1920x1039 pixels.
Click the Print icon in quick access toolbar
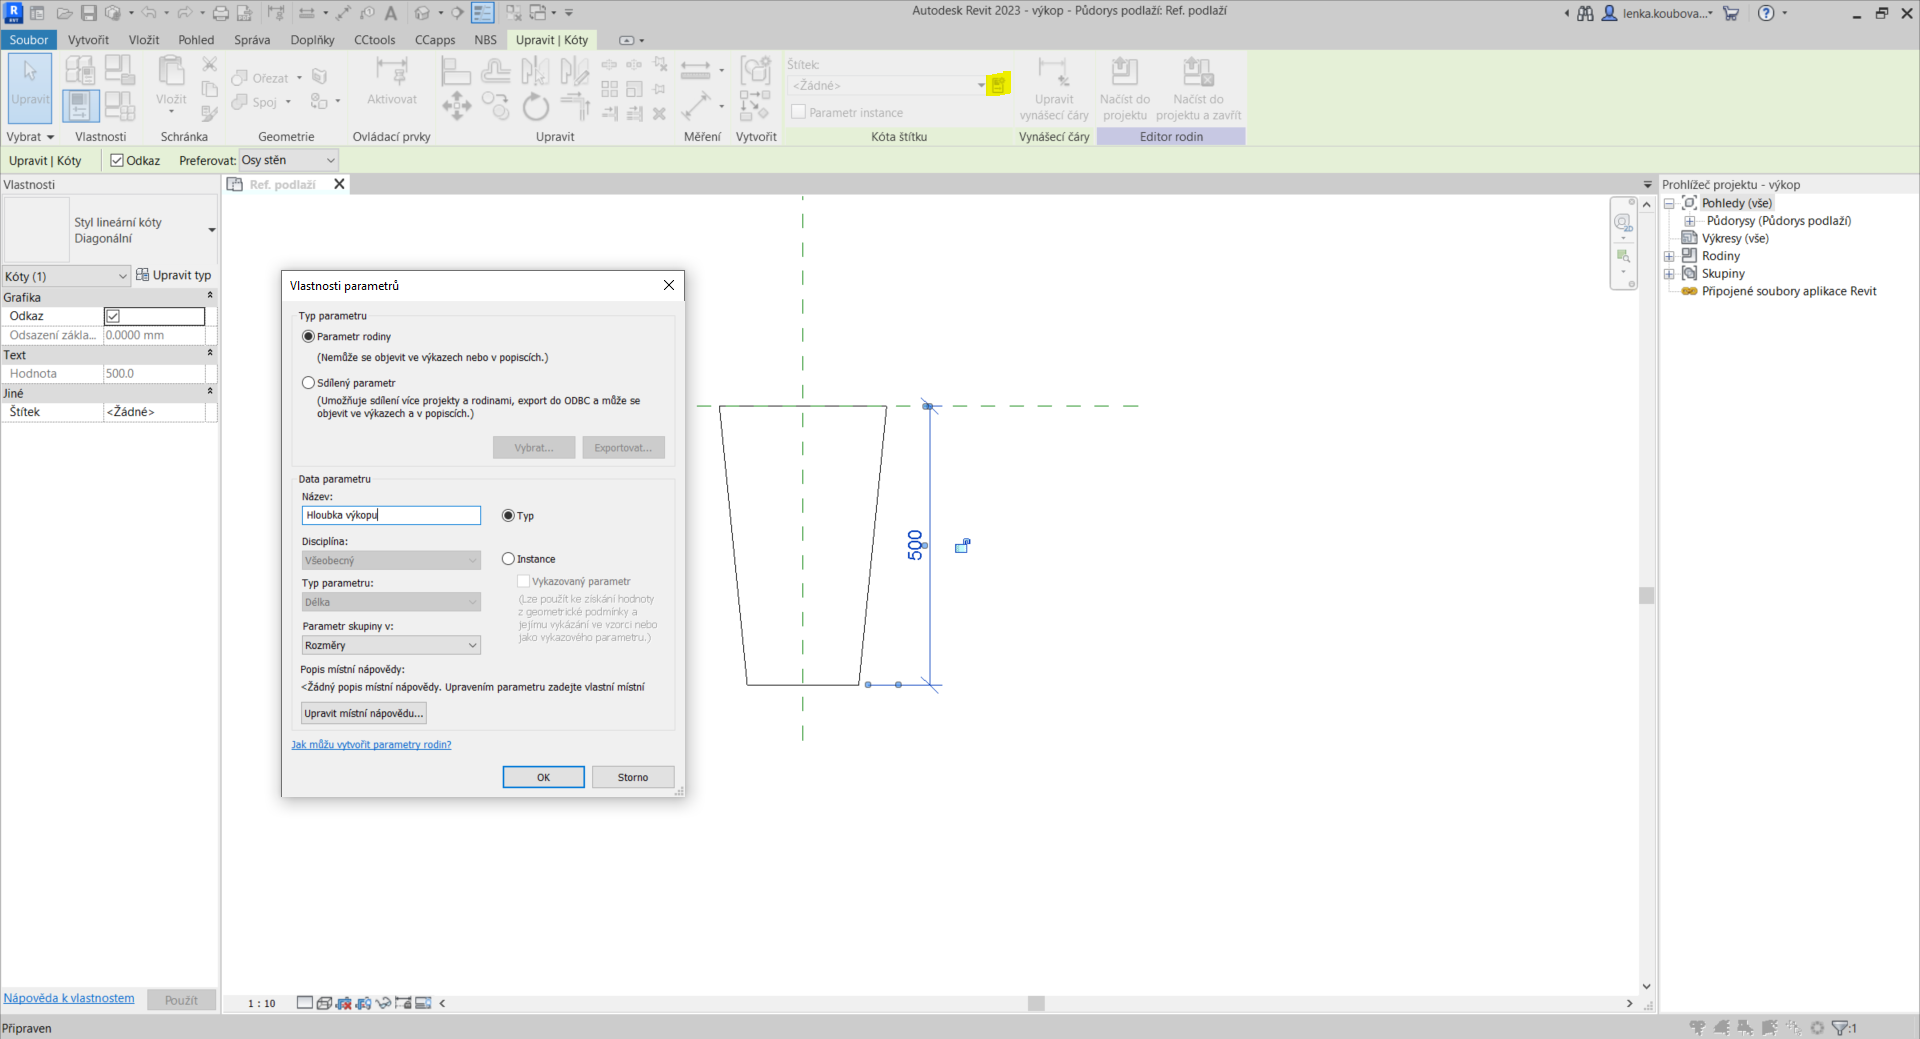click(220, 13)
